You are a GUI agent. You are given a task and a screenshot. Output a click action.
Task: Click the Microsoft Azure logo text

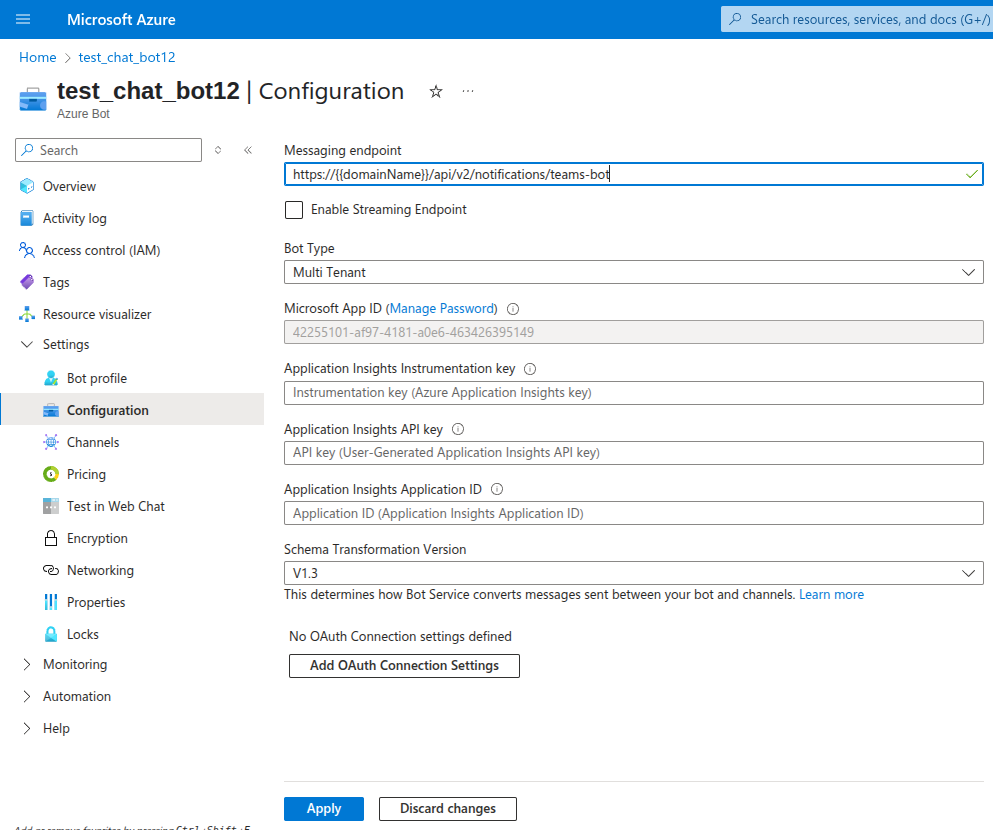(x=121, y=20)
